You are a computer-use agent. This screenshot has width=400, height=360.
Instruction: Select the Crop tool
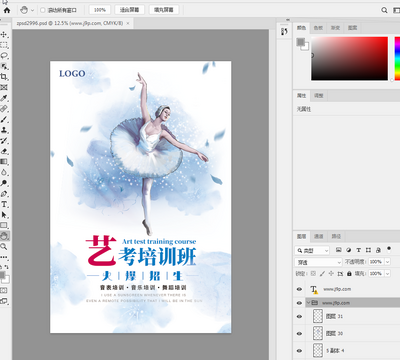coord(4,77)
